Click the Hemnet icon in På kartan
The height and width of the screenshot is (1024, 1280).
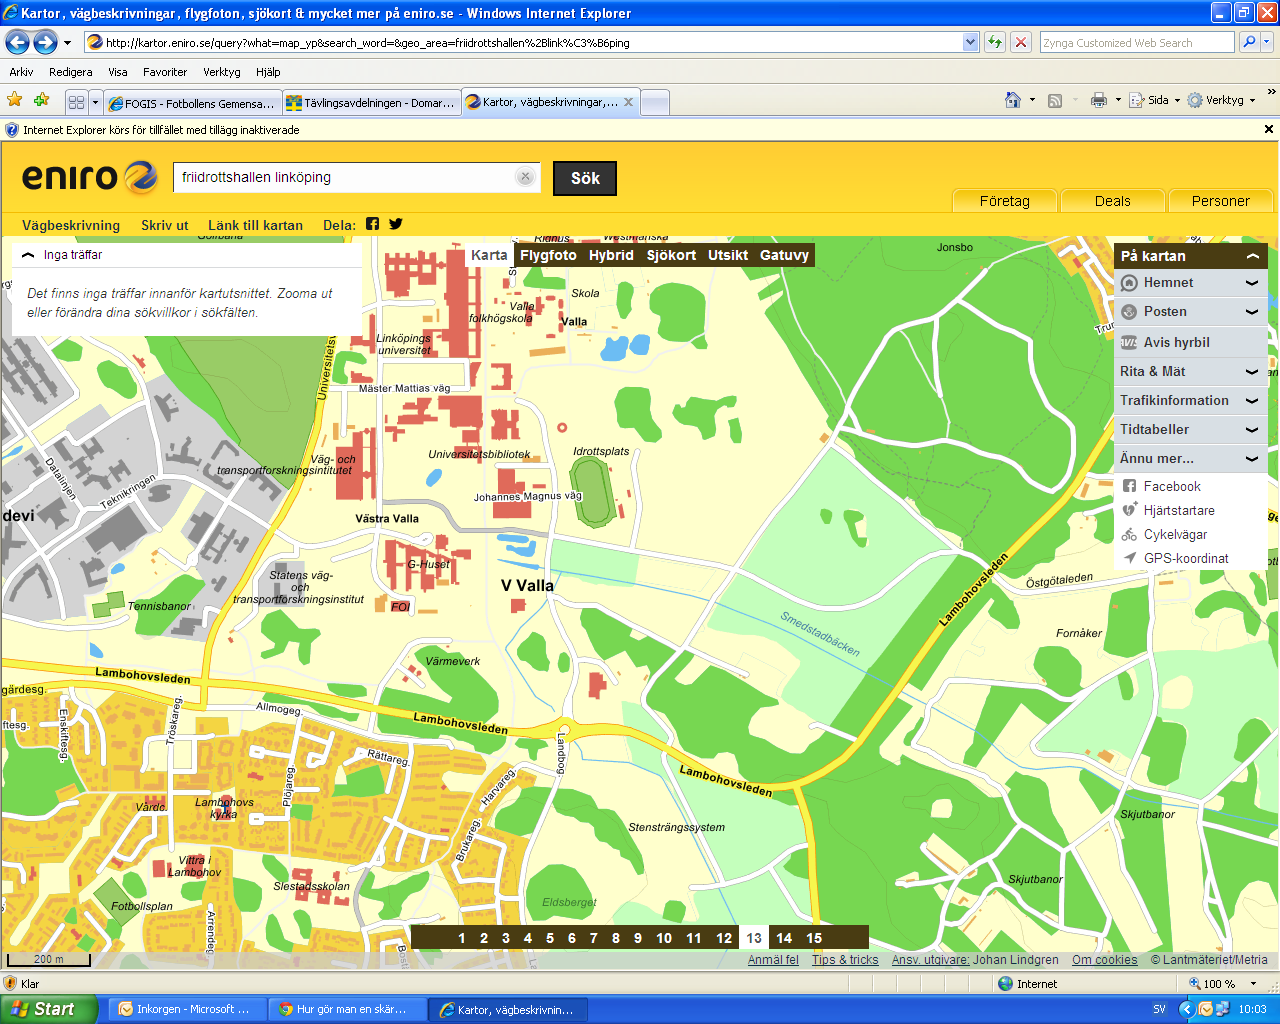tap(1129, 283)
